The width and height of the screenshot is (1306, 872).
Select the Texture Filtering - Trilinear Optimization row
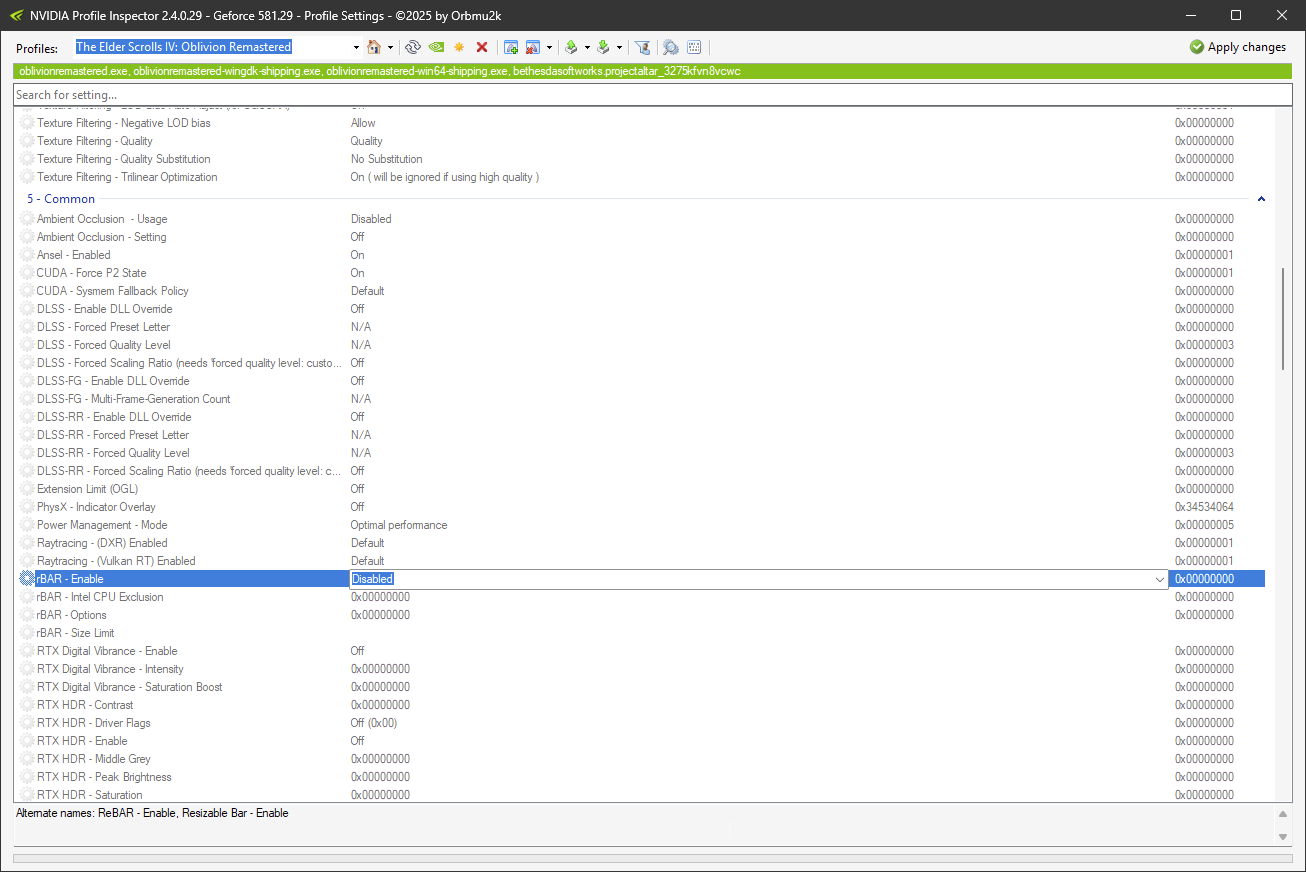[x=642, y=177]
